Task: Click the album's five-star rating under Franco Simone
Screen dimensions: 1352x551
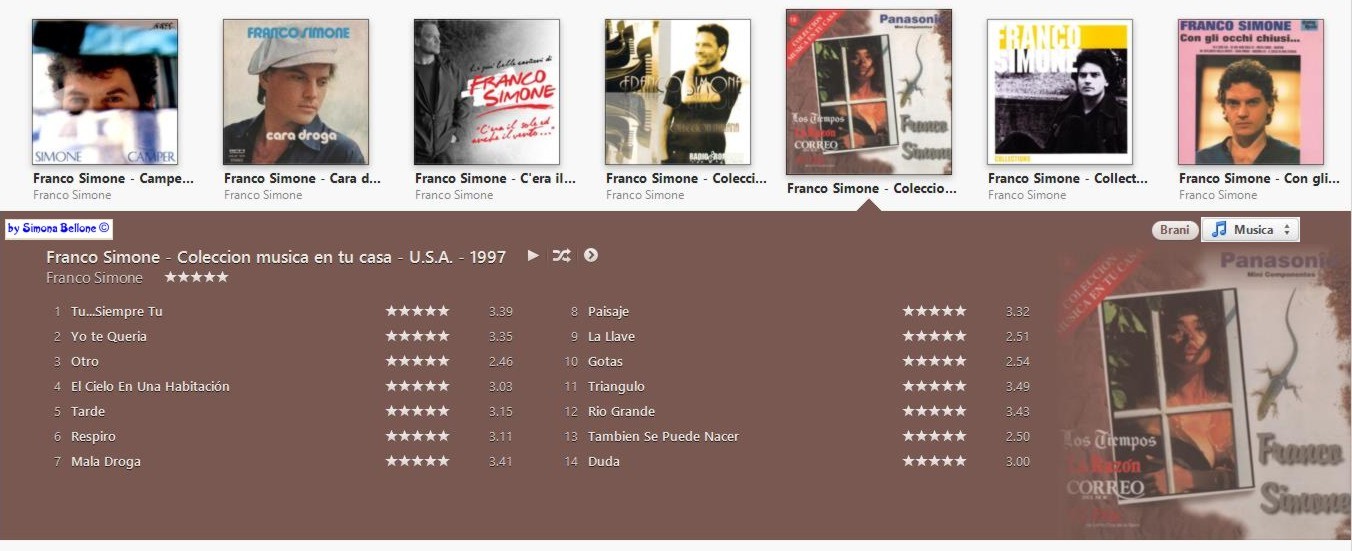Action: pyautogui.click(x=196, y=277)
